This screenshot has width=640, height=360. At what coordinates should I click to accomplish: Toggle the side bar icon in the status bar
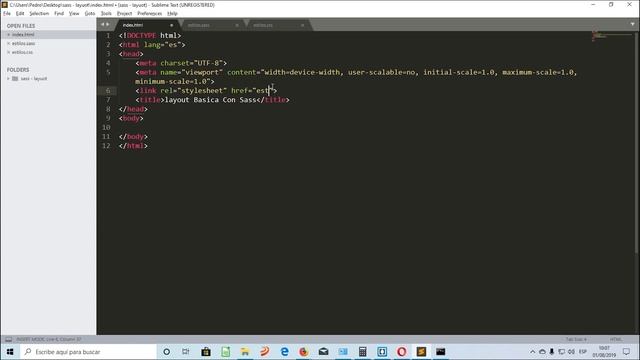(x=8, y=339)
